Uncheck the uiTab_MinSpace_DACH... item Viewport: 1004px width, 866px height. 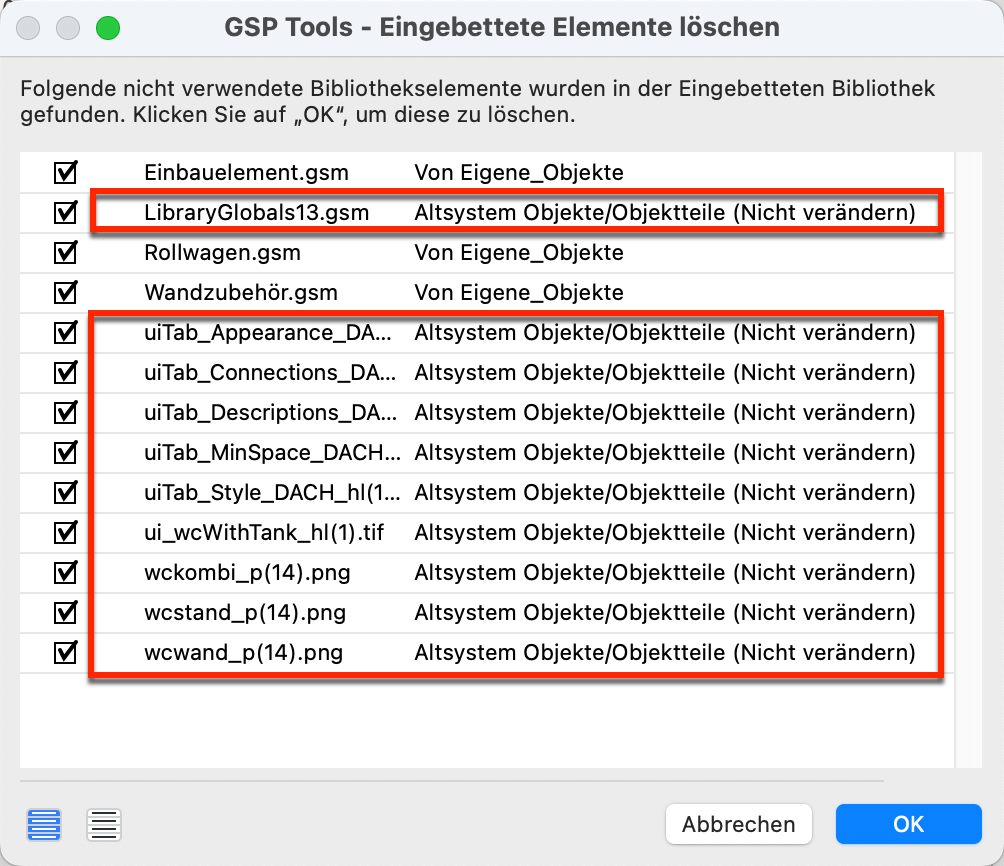tap(65, 452)
